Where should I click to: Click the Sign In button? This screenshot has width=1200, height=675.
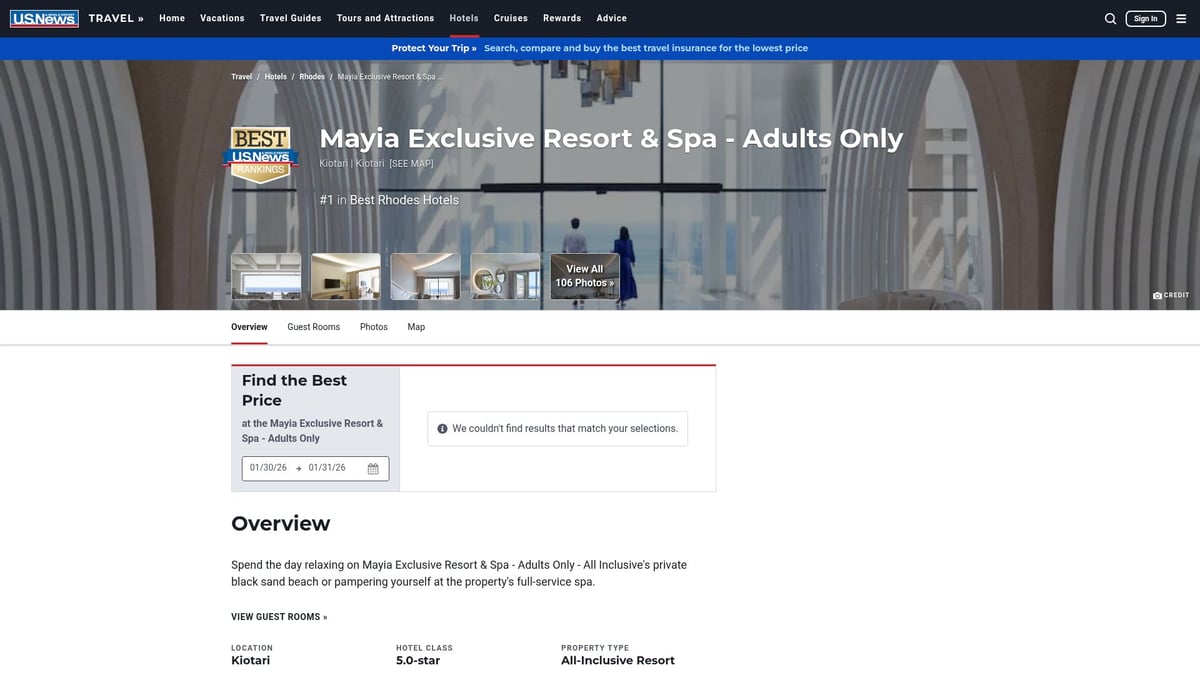pos(1145,17)
